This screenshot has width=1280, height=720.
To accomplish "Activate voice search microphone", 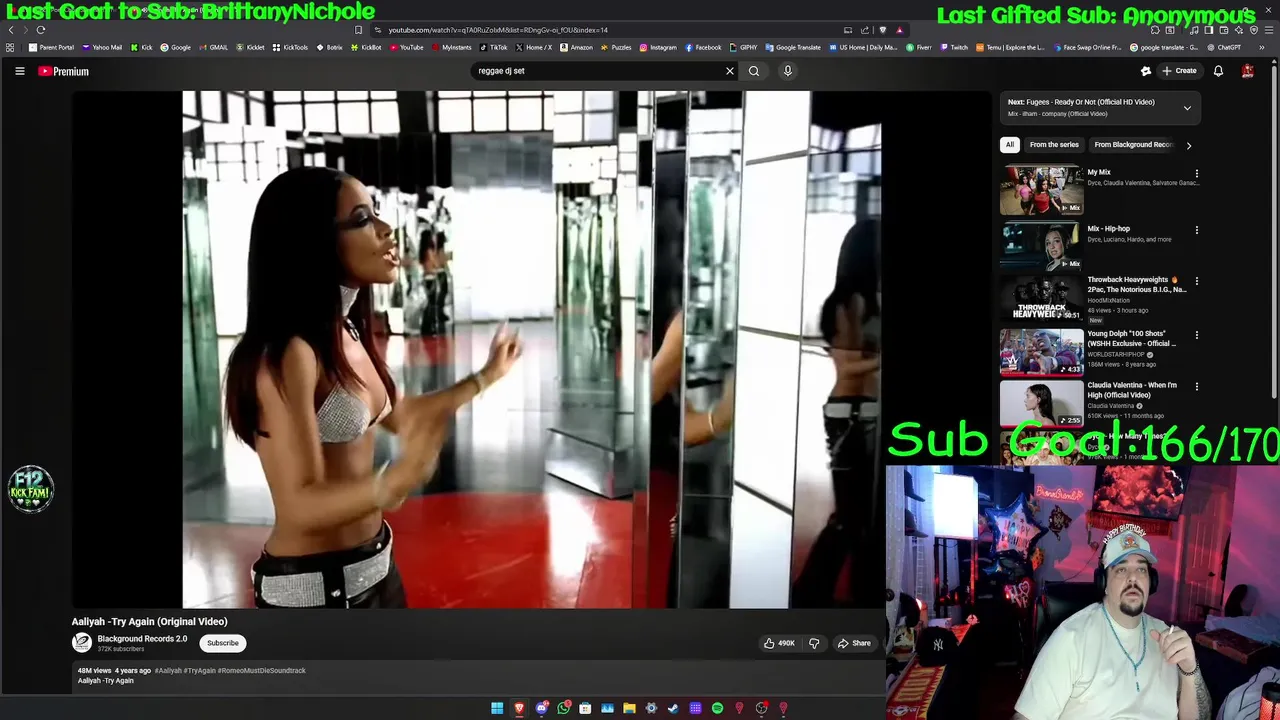I will pyautogui.click(x=788, y=71).
